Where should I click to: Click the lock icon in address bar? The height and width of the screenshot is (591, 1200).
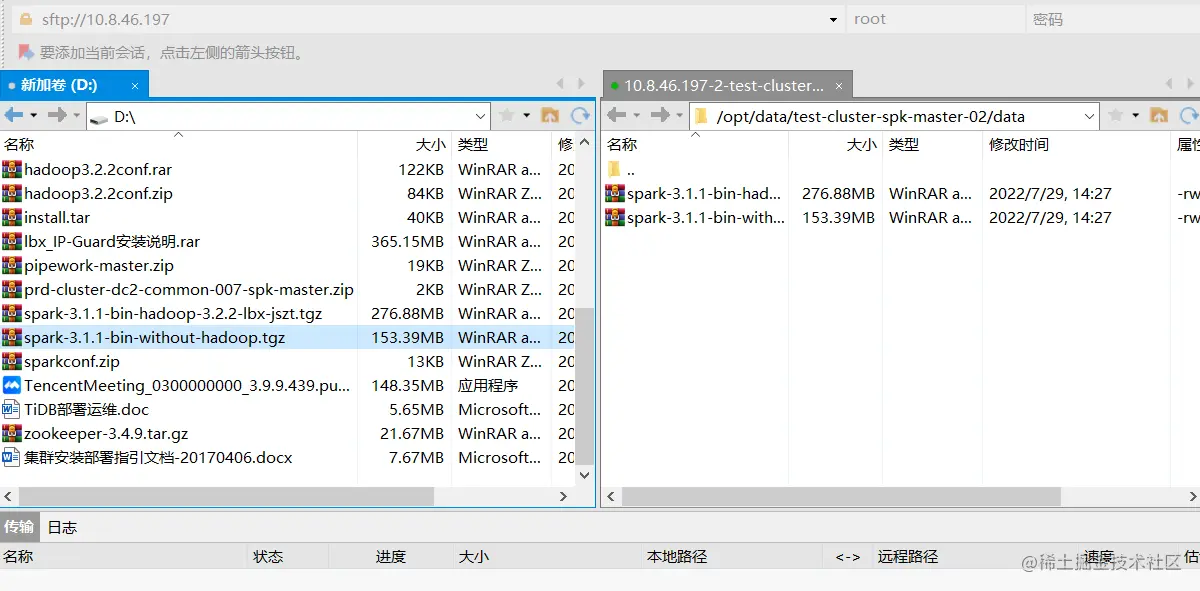pos(26,19)
